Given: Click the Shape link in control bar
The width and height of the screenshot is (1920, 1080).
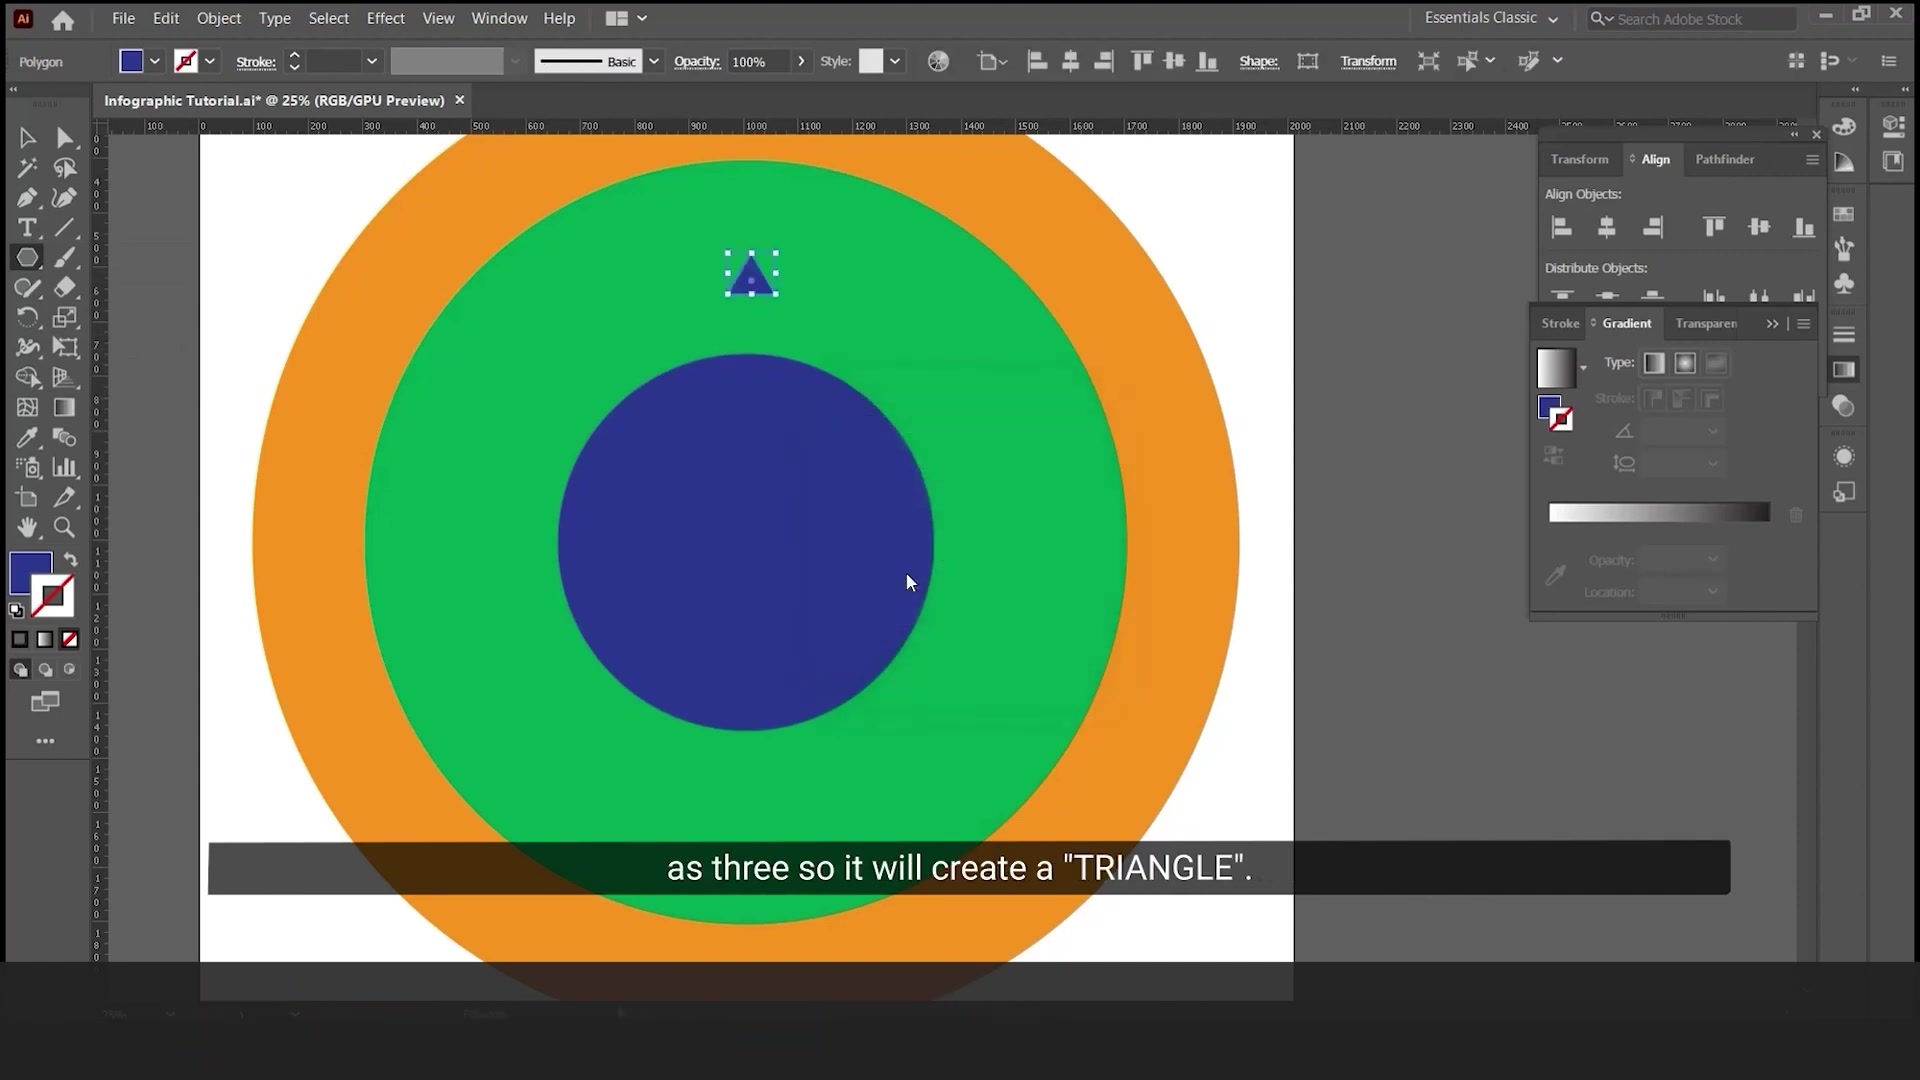Looking at the screenshot, I should point(1258,62).
